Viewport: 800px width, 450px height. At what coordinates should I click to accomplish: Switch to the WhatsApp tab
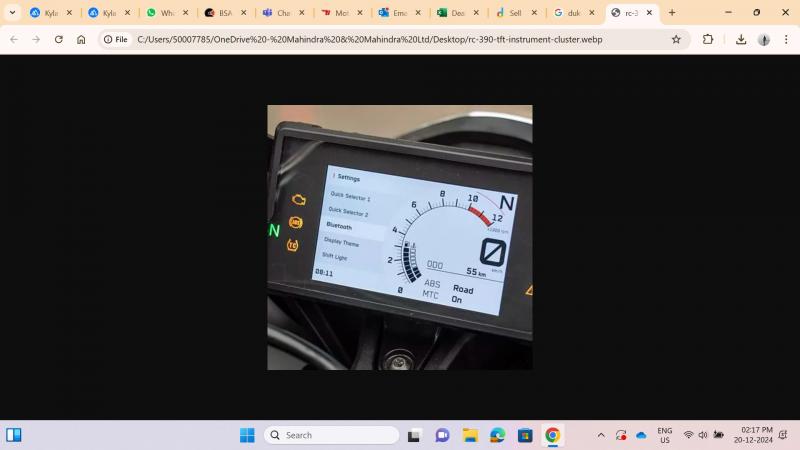(160, 13)
